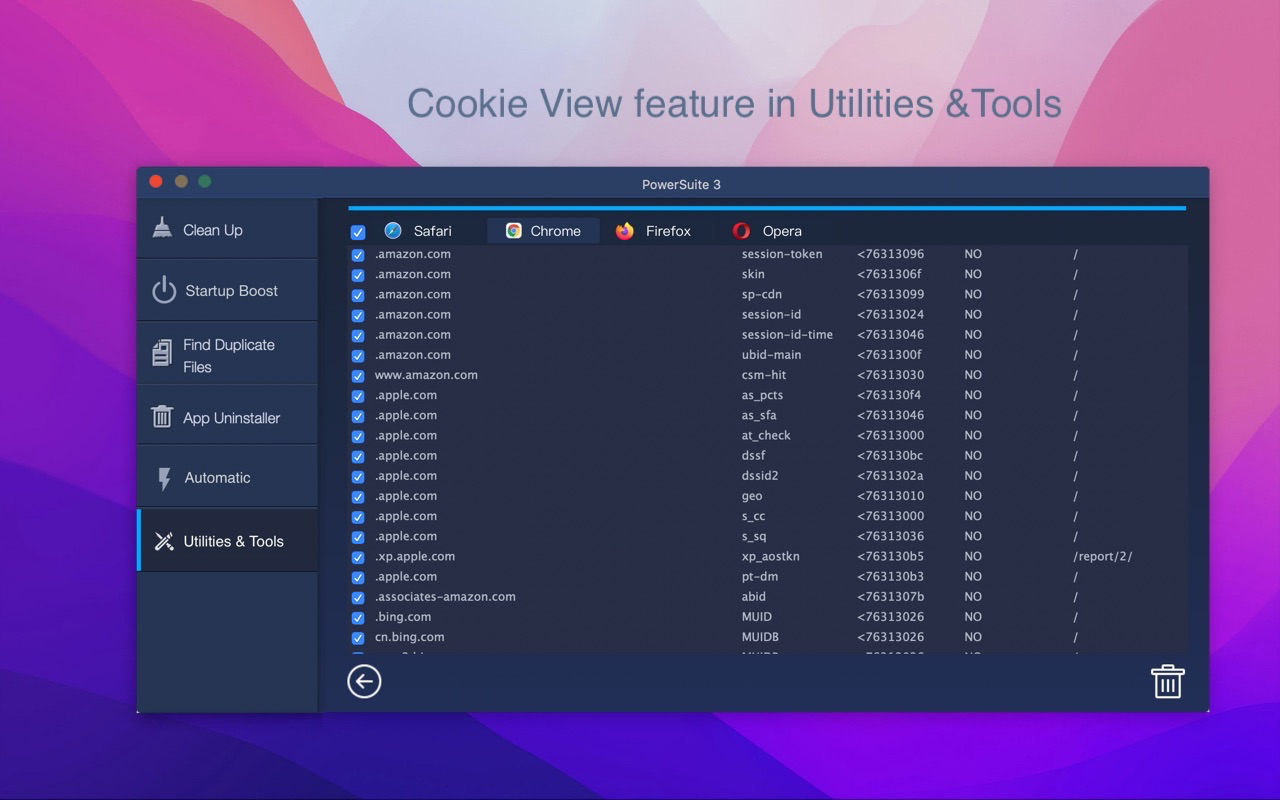Select the at_check cookie name
1280x800 pixels.
[766, 436]
